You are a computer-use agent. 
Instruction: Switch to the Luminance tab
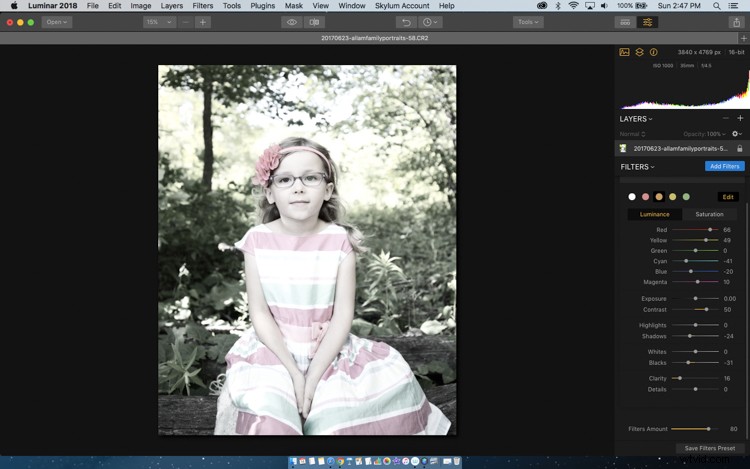point(655,214)
